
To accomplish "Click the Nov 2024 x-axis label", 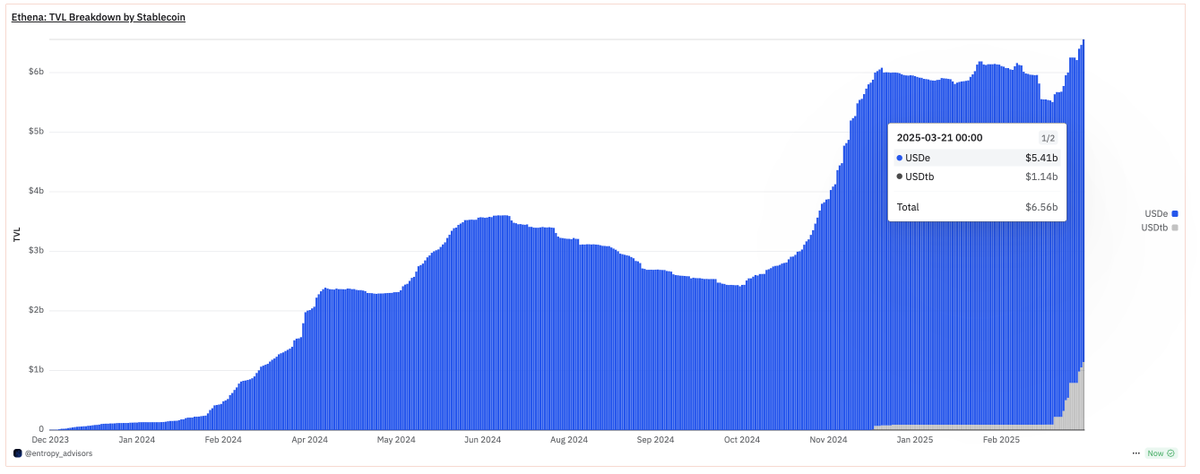I will [x=829, y=439].
